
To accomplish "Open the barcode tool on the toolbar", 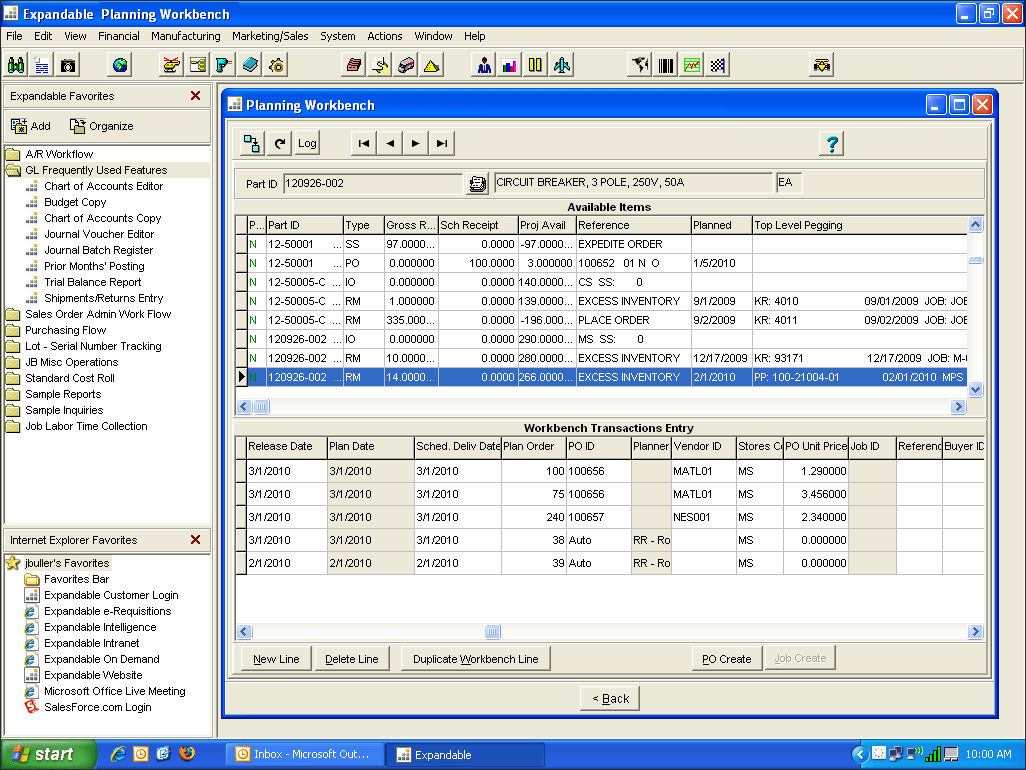I will coord(665,64).
